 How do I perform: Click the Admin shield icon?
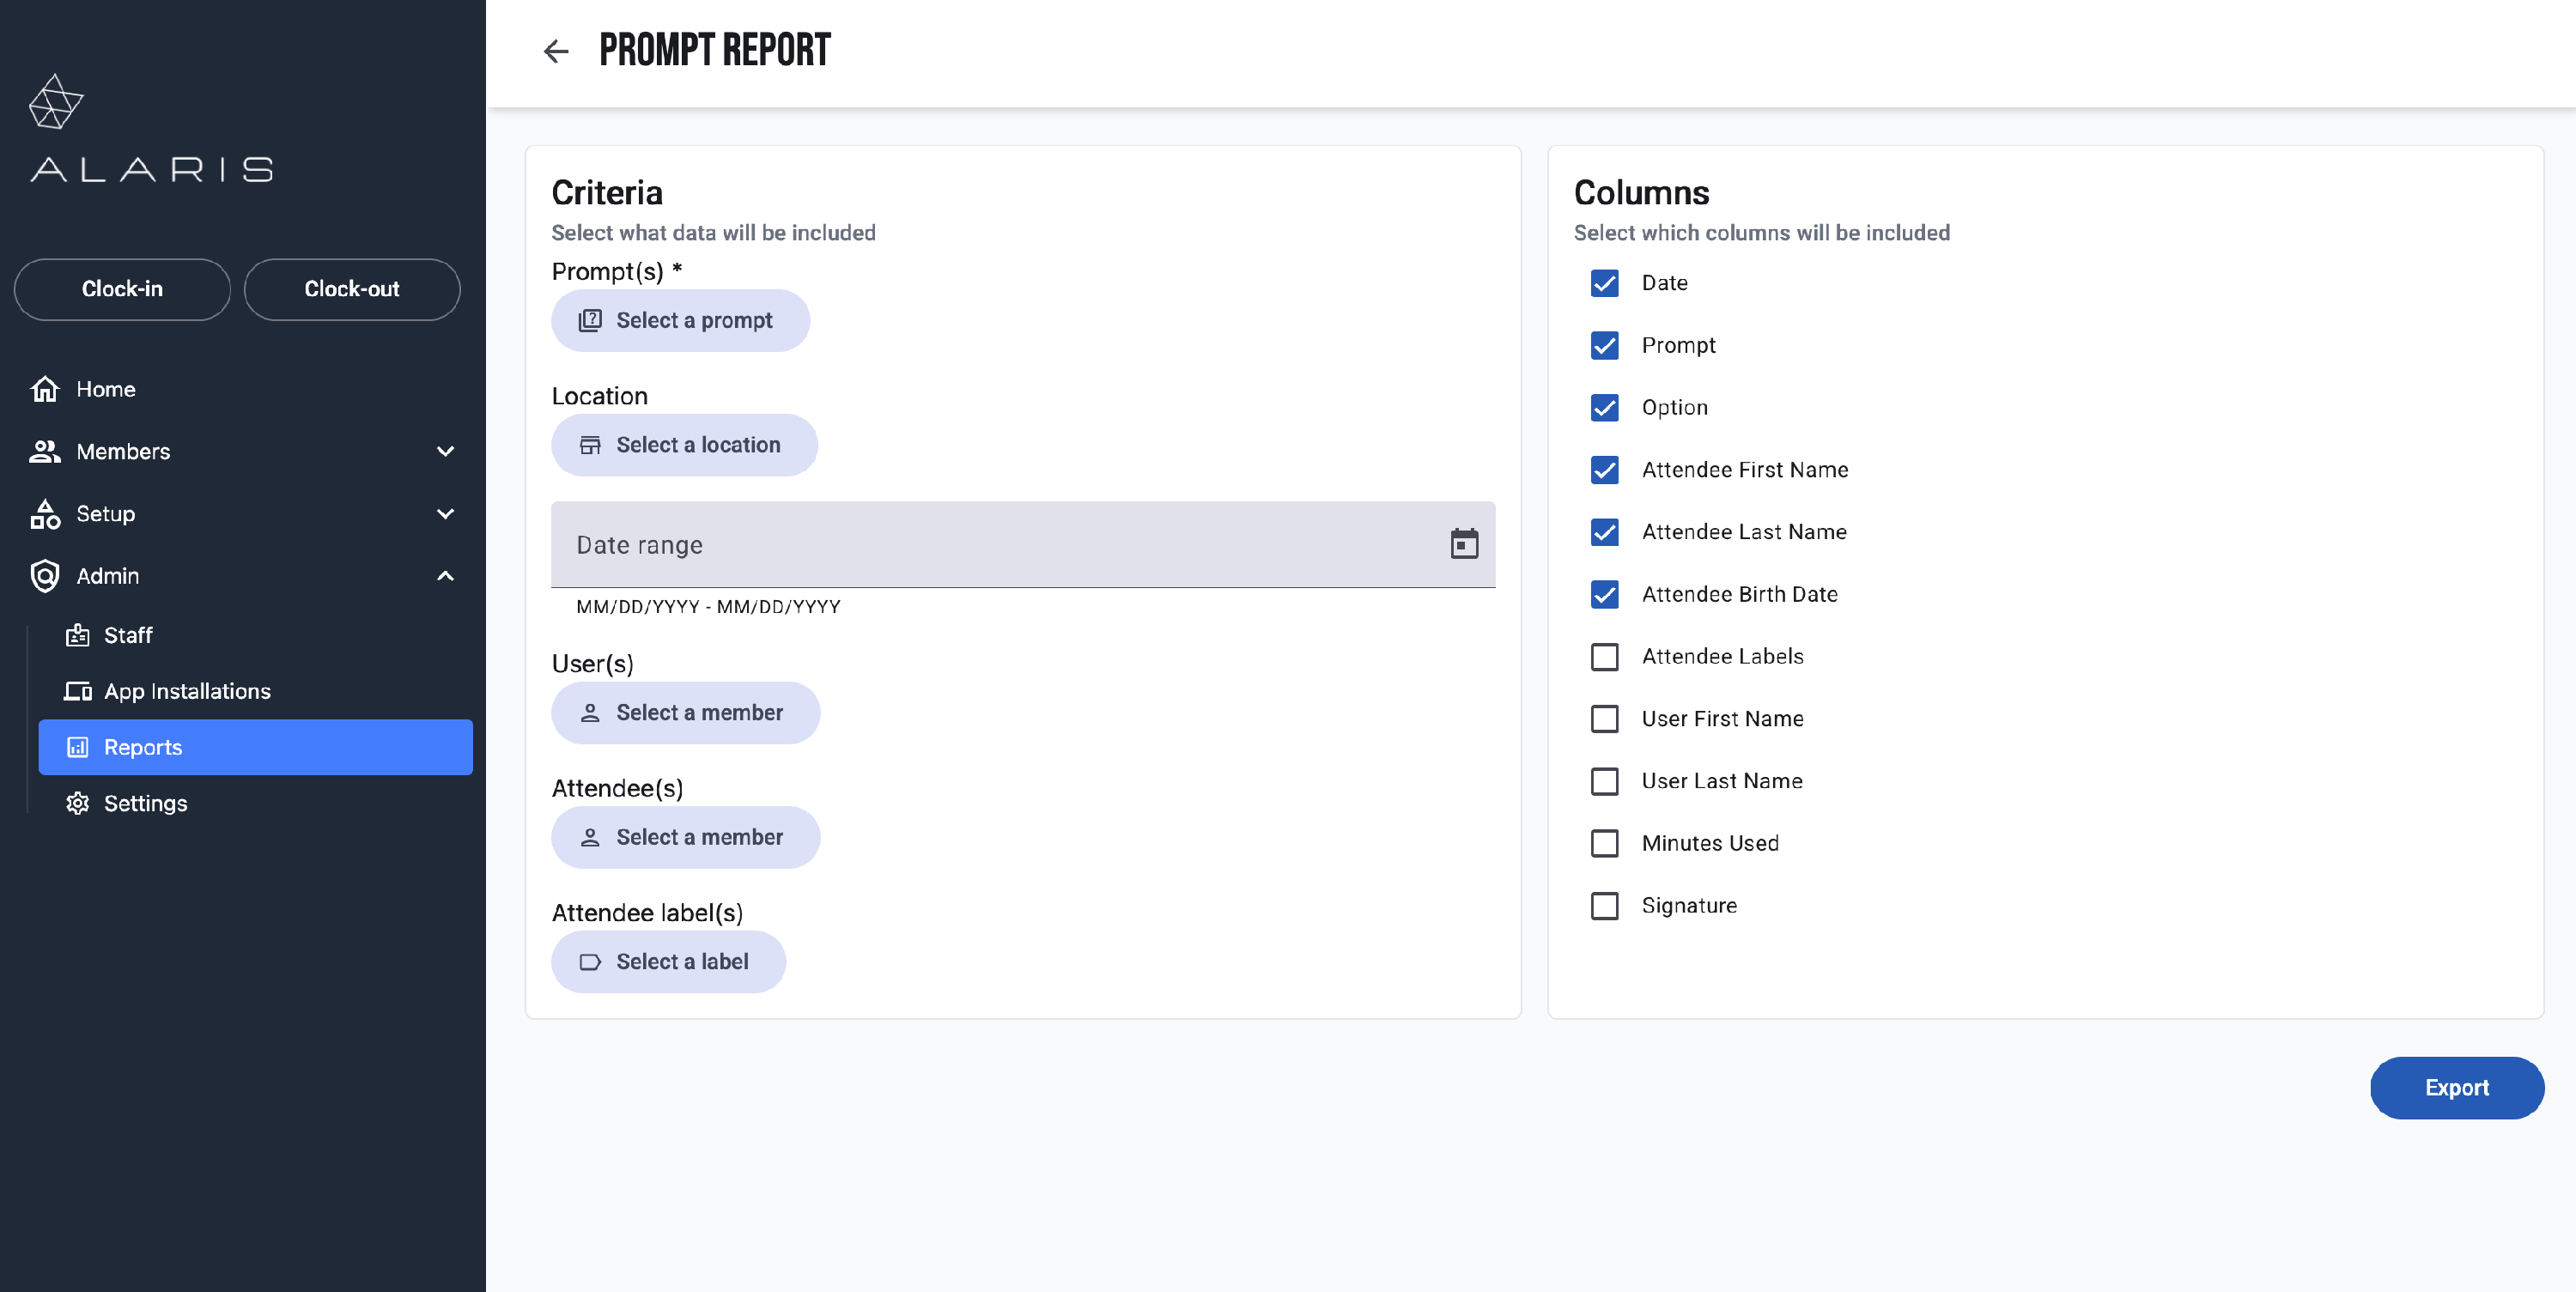coord(45,576)
